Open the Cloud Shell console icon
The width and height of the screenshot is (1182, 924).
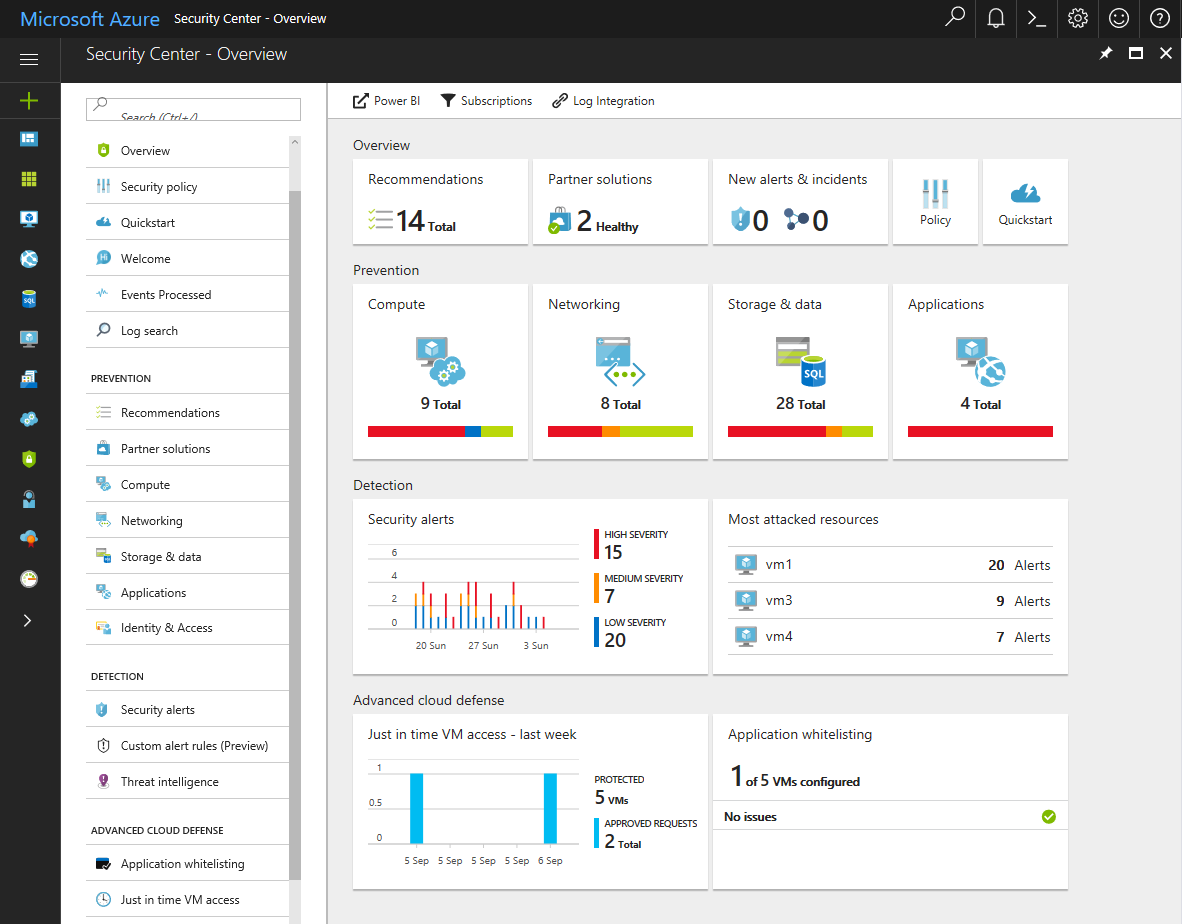1037,18
